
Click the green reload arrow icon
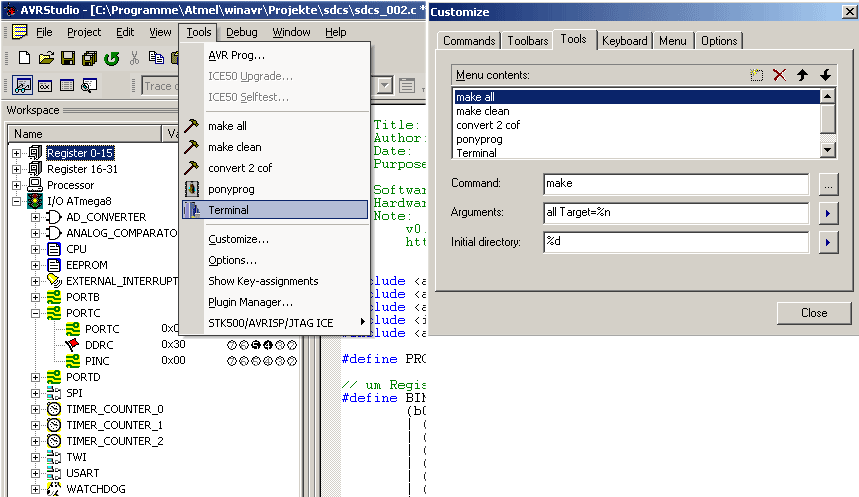111,58
